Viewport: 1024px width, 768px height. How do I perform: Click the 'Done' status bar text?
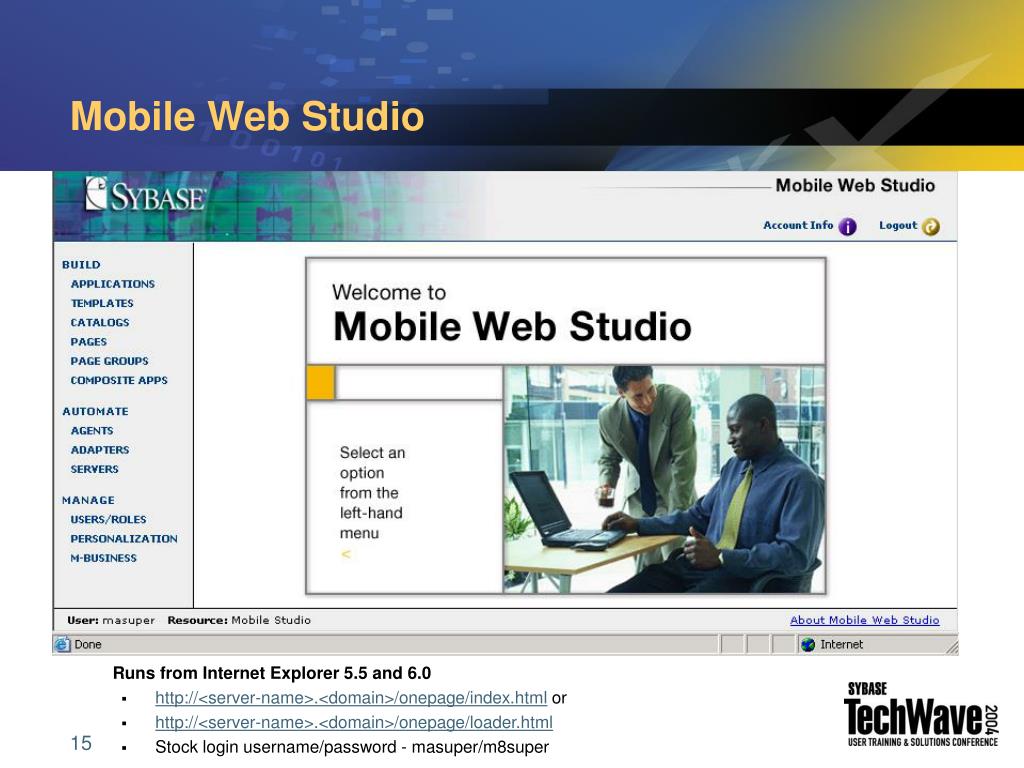[88, 645]
